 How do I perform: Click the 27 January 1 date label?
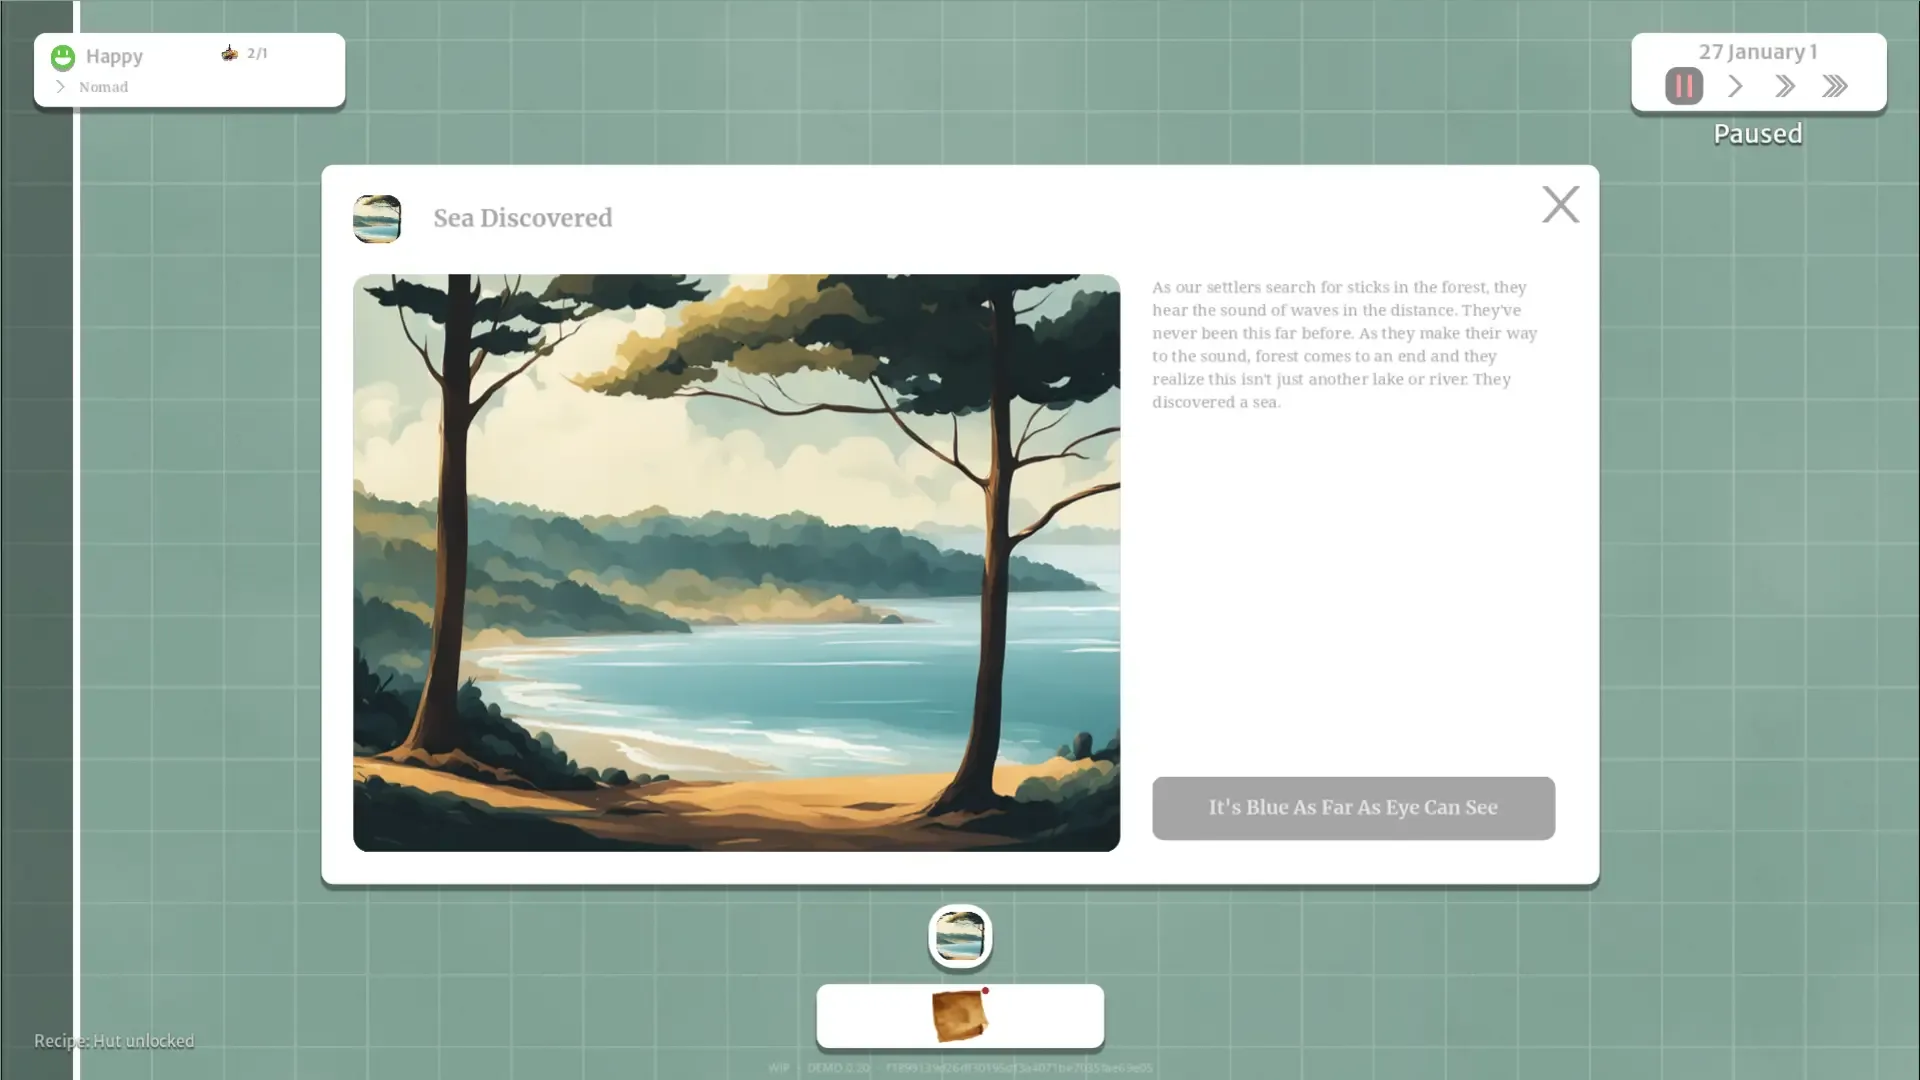click(1757, 52)
